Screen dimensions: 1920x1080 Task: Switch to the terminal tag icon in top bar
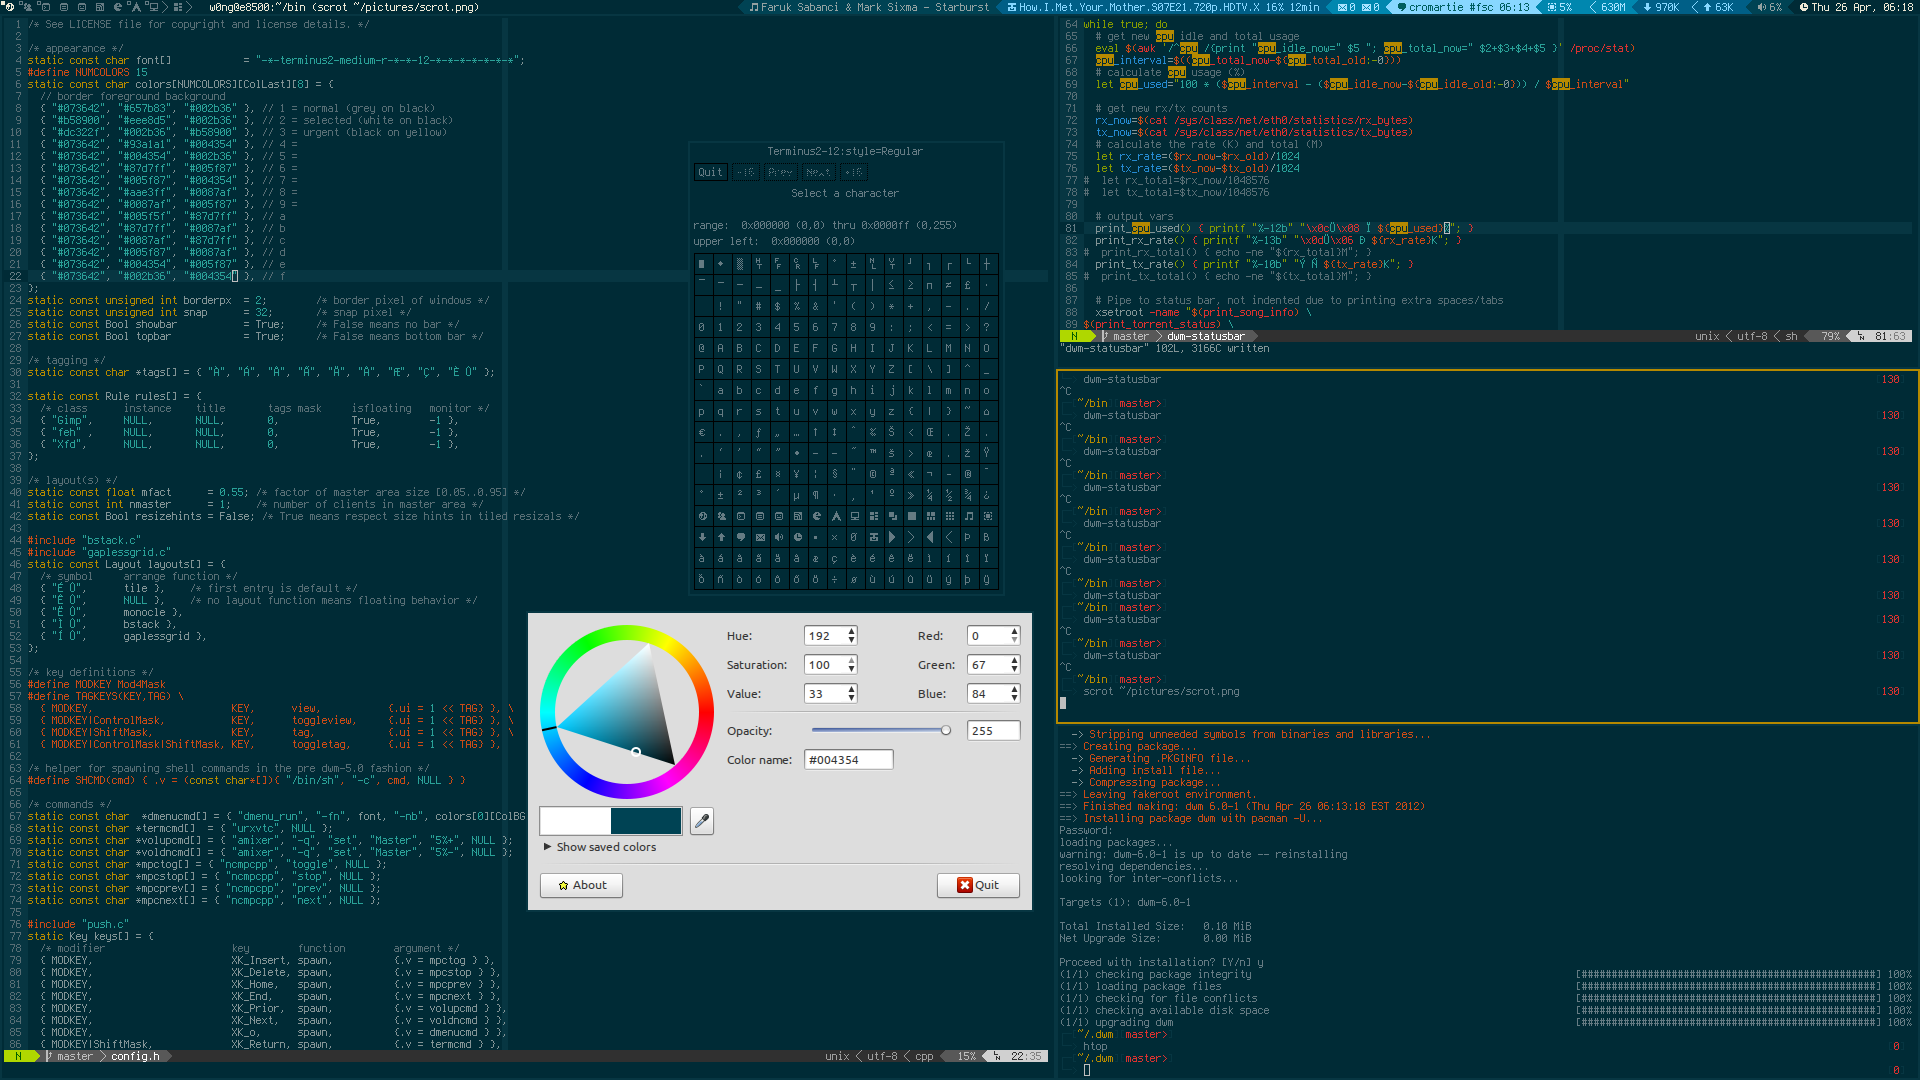coord(45,7)
